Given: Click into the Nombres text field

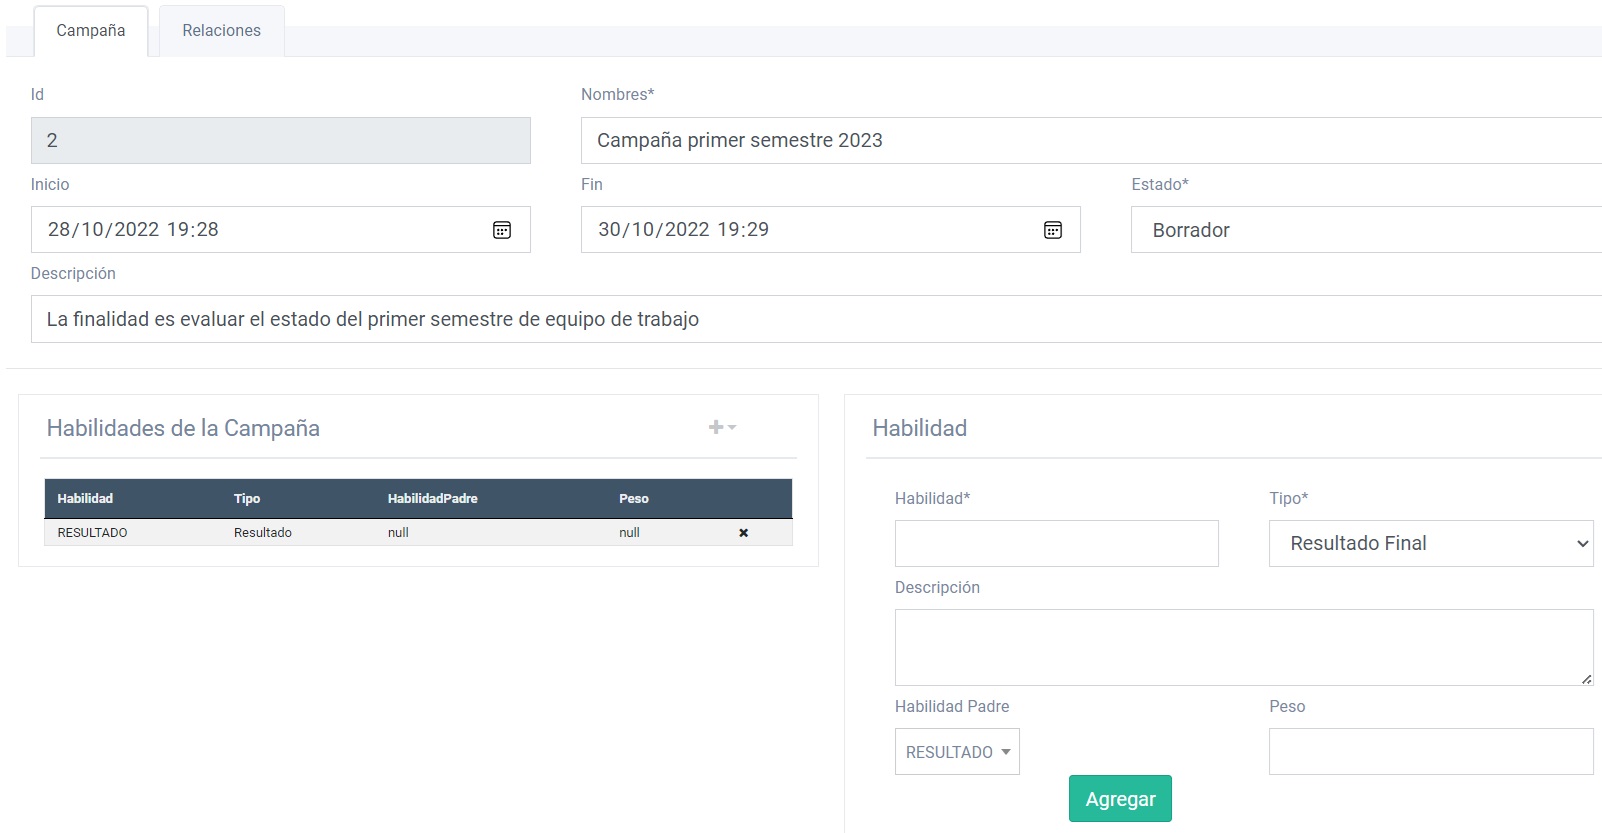Looking at the screenshot, I should point(1090,141).
